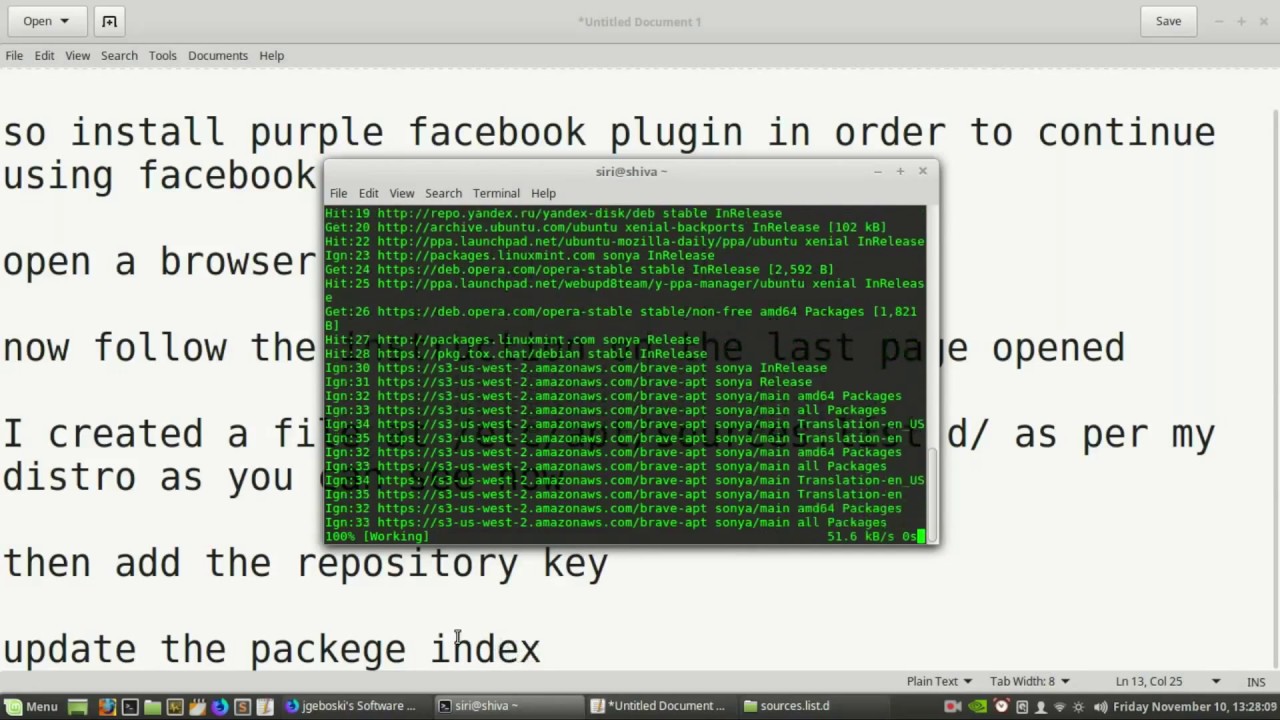Click the '100% [Working]' terminal line
This screenshot has height=720, width=1280.
click(x=376, y=536)
